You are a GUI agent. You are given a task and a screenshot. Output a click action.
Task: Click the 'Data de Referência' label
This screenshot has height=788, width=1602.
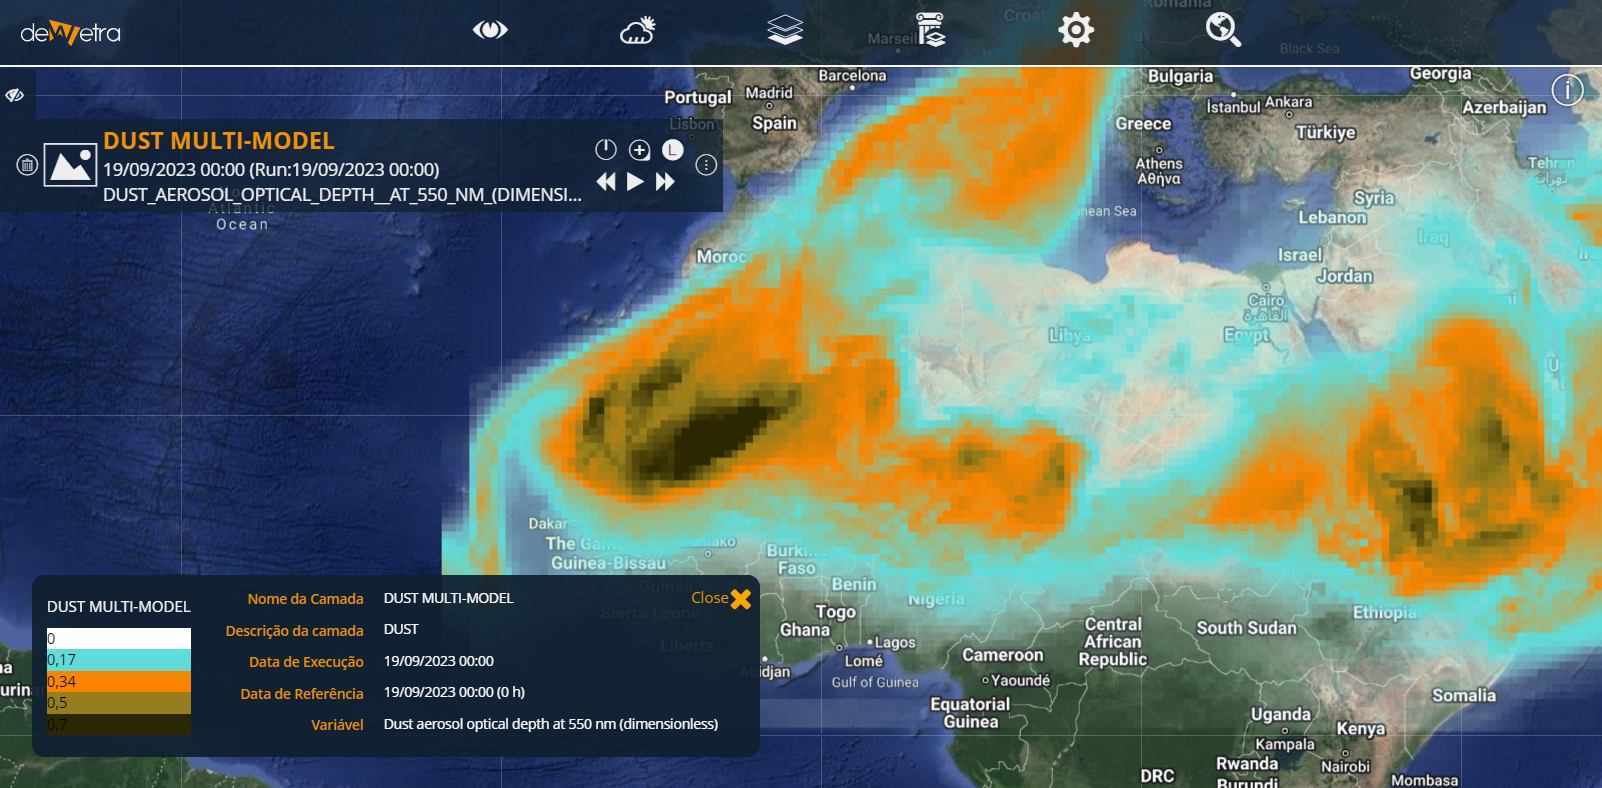point(302,694)
